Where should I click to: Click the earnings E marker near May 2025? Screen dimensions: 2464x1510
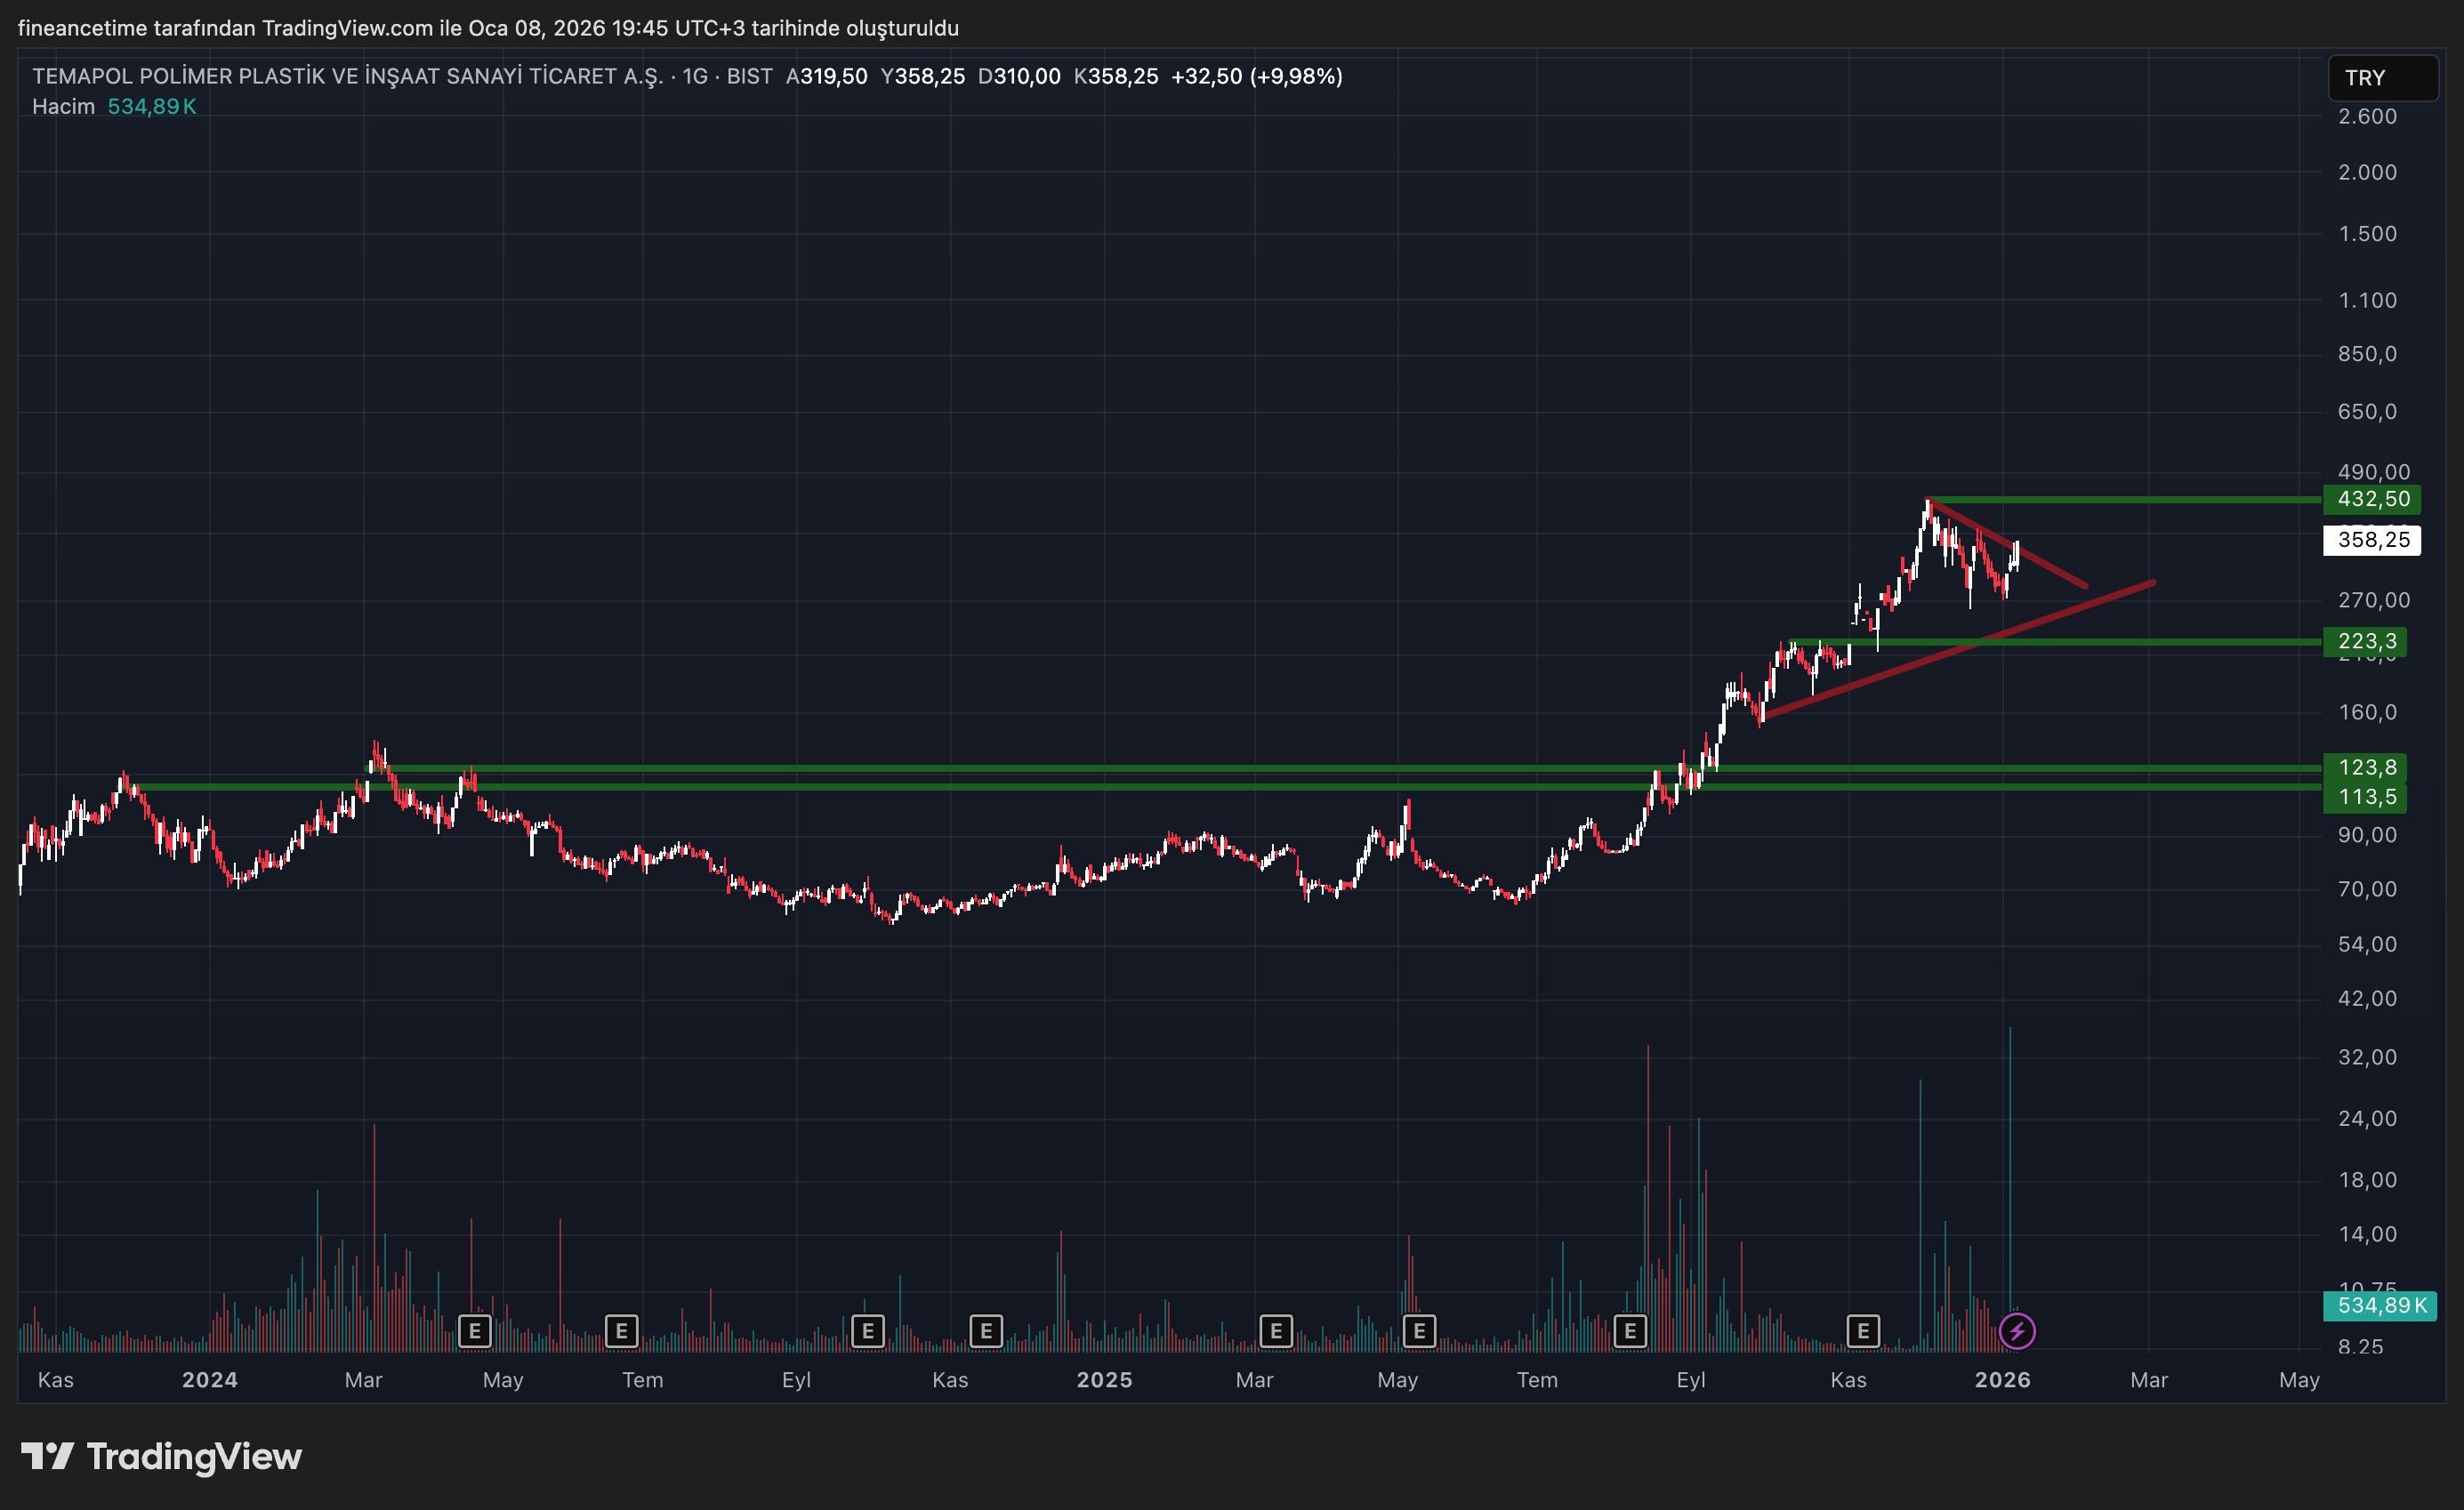tap(1419, 1331)
